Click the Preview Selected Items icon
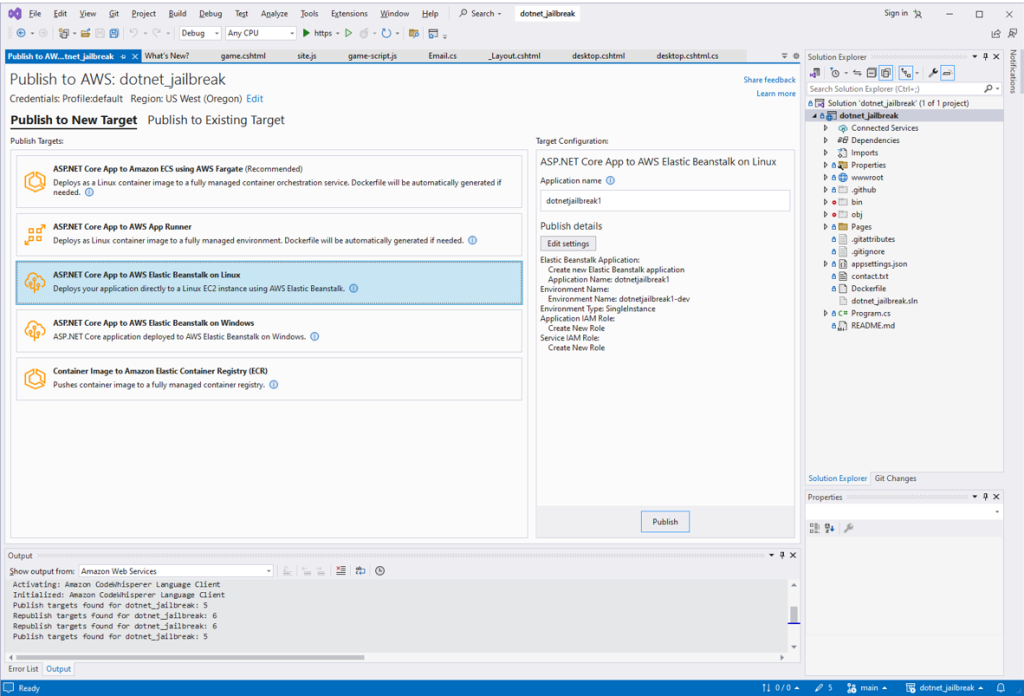The image size is (1024, 696). click(x=946, y=72)
